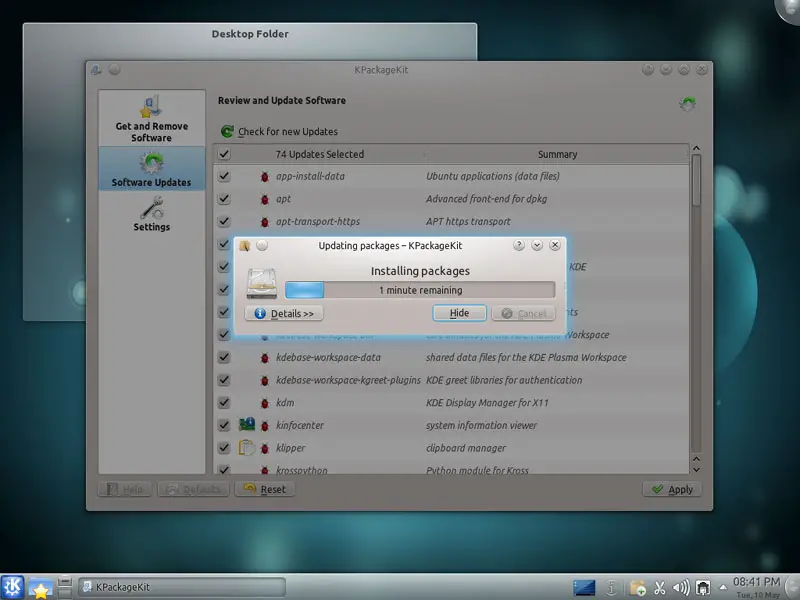
Task: Uncheck the kdm update checkbox
Action: [x=224, y=403]
